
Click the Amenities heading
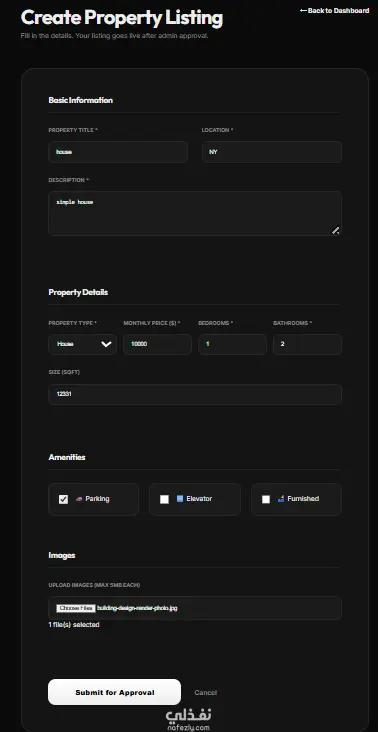[x=67, y=458]
